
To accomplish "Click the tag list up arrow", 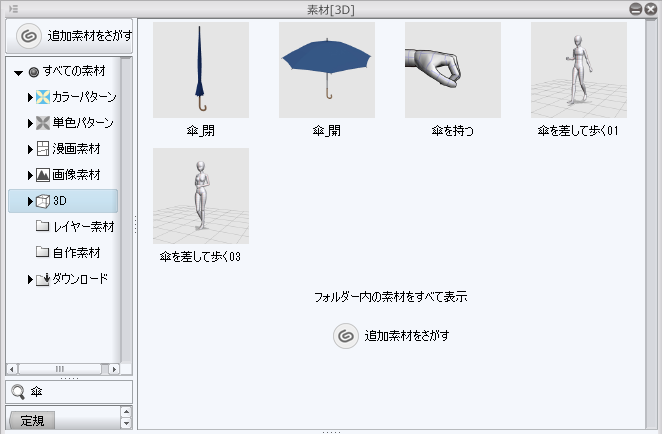I will (x=126, y=412).
